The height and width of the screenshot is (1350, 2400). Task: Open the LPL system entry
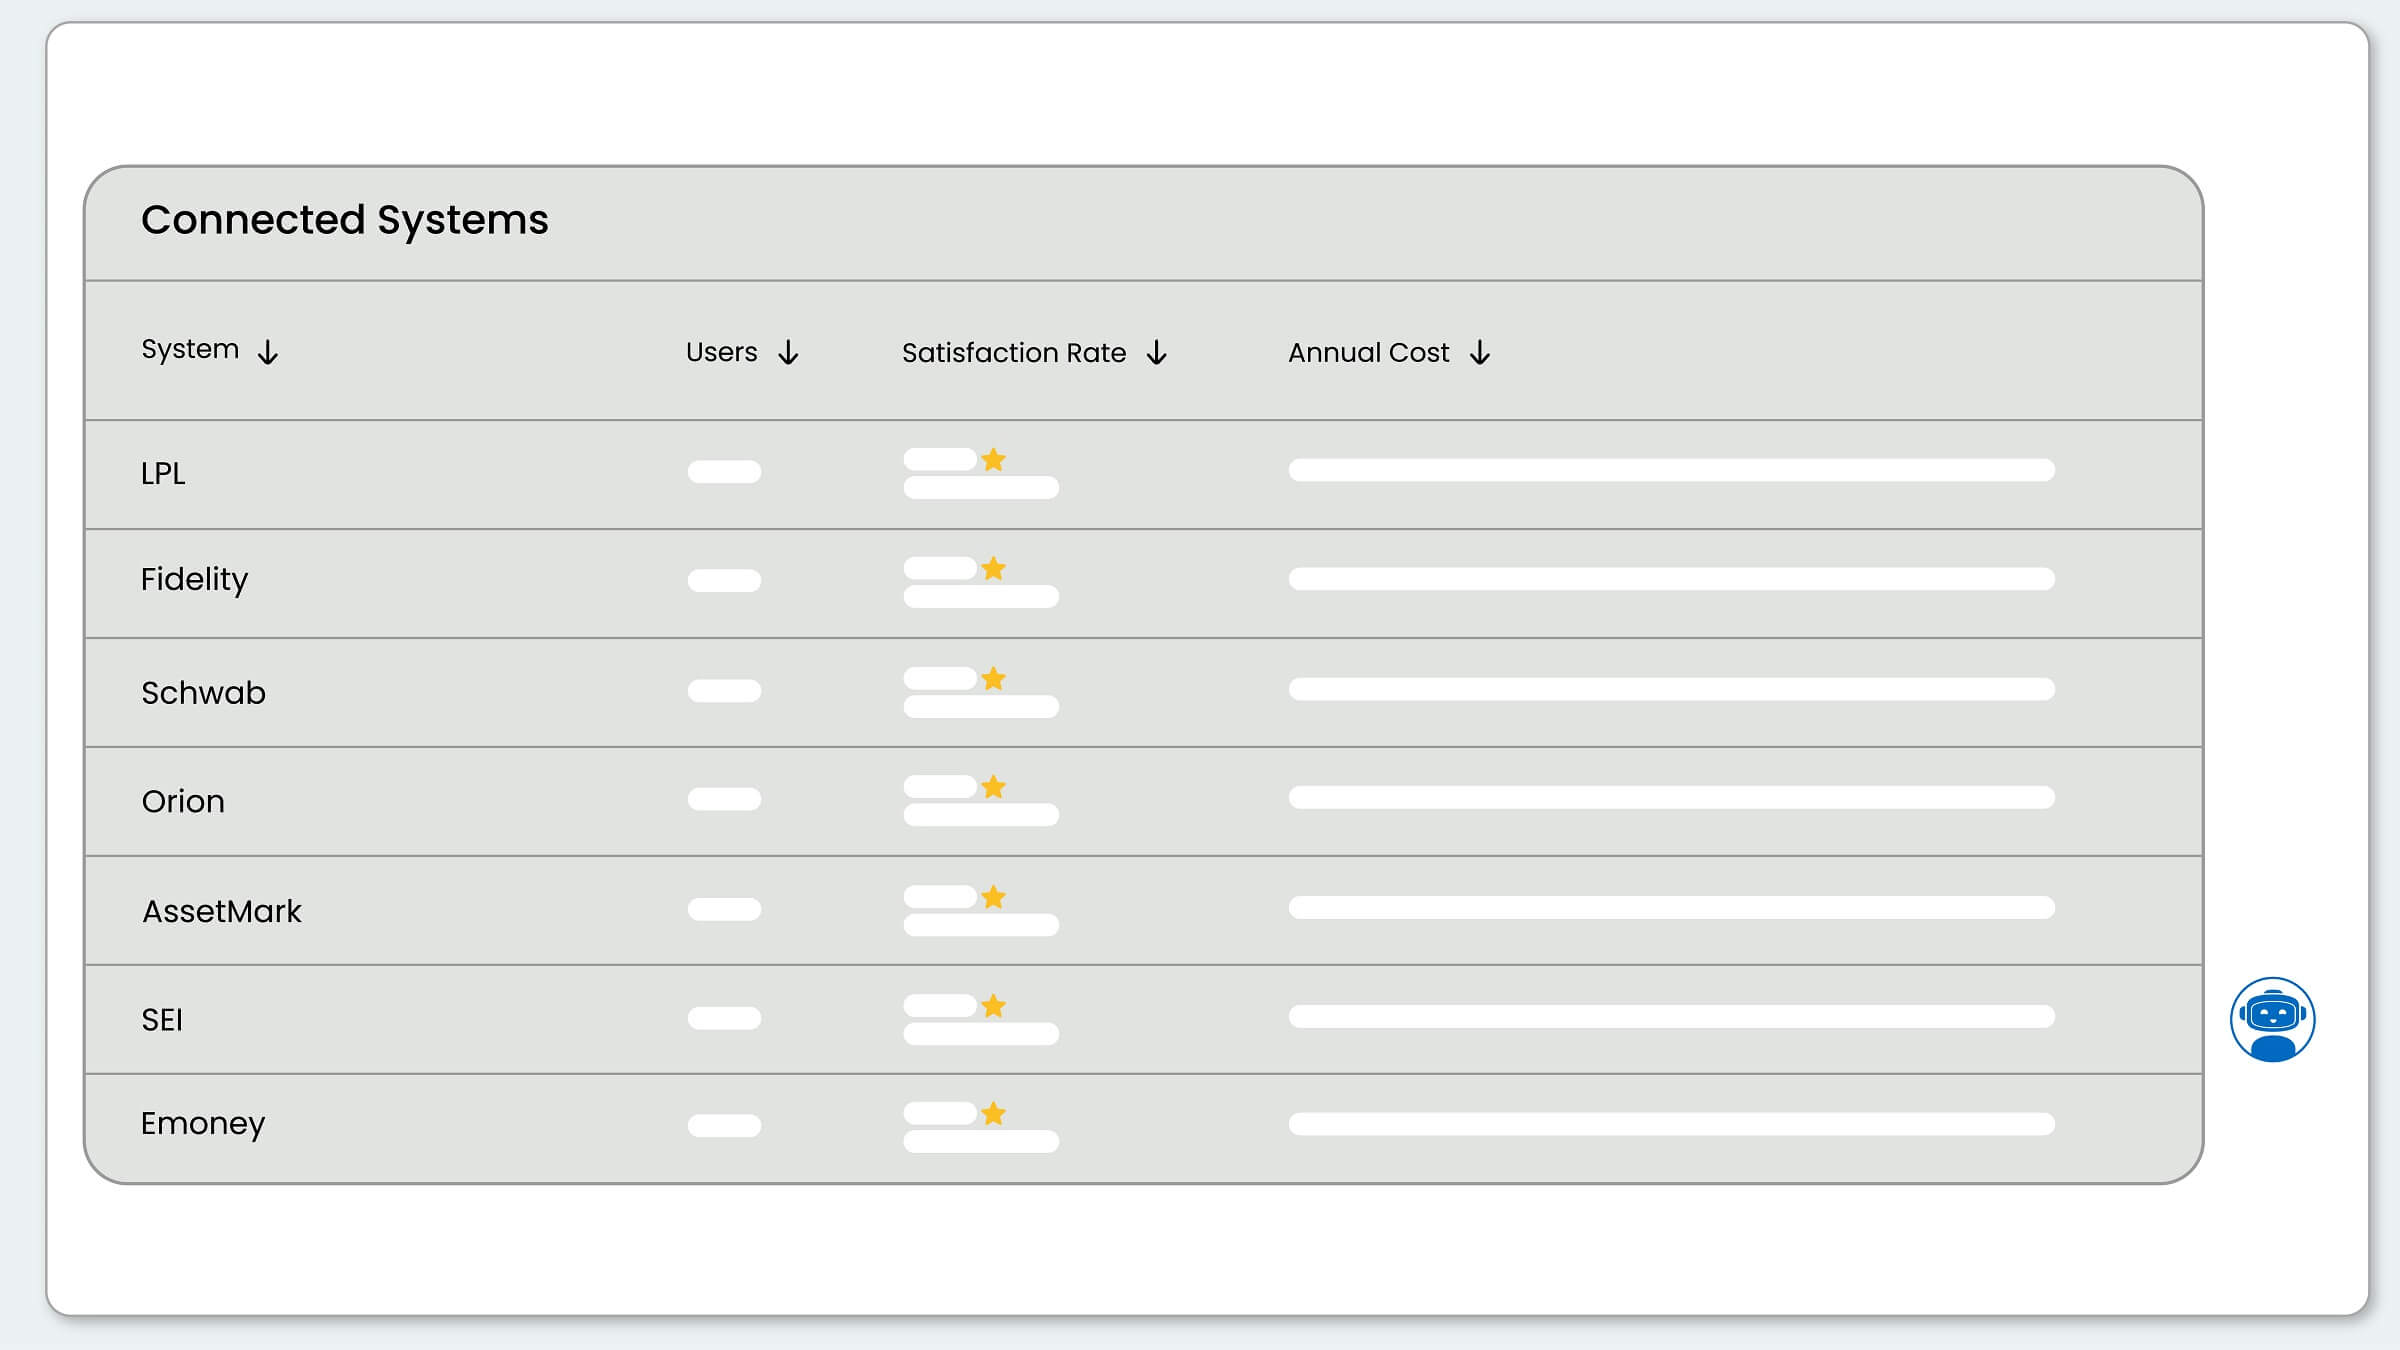(x=163, y=473)
